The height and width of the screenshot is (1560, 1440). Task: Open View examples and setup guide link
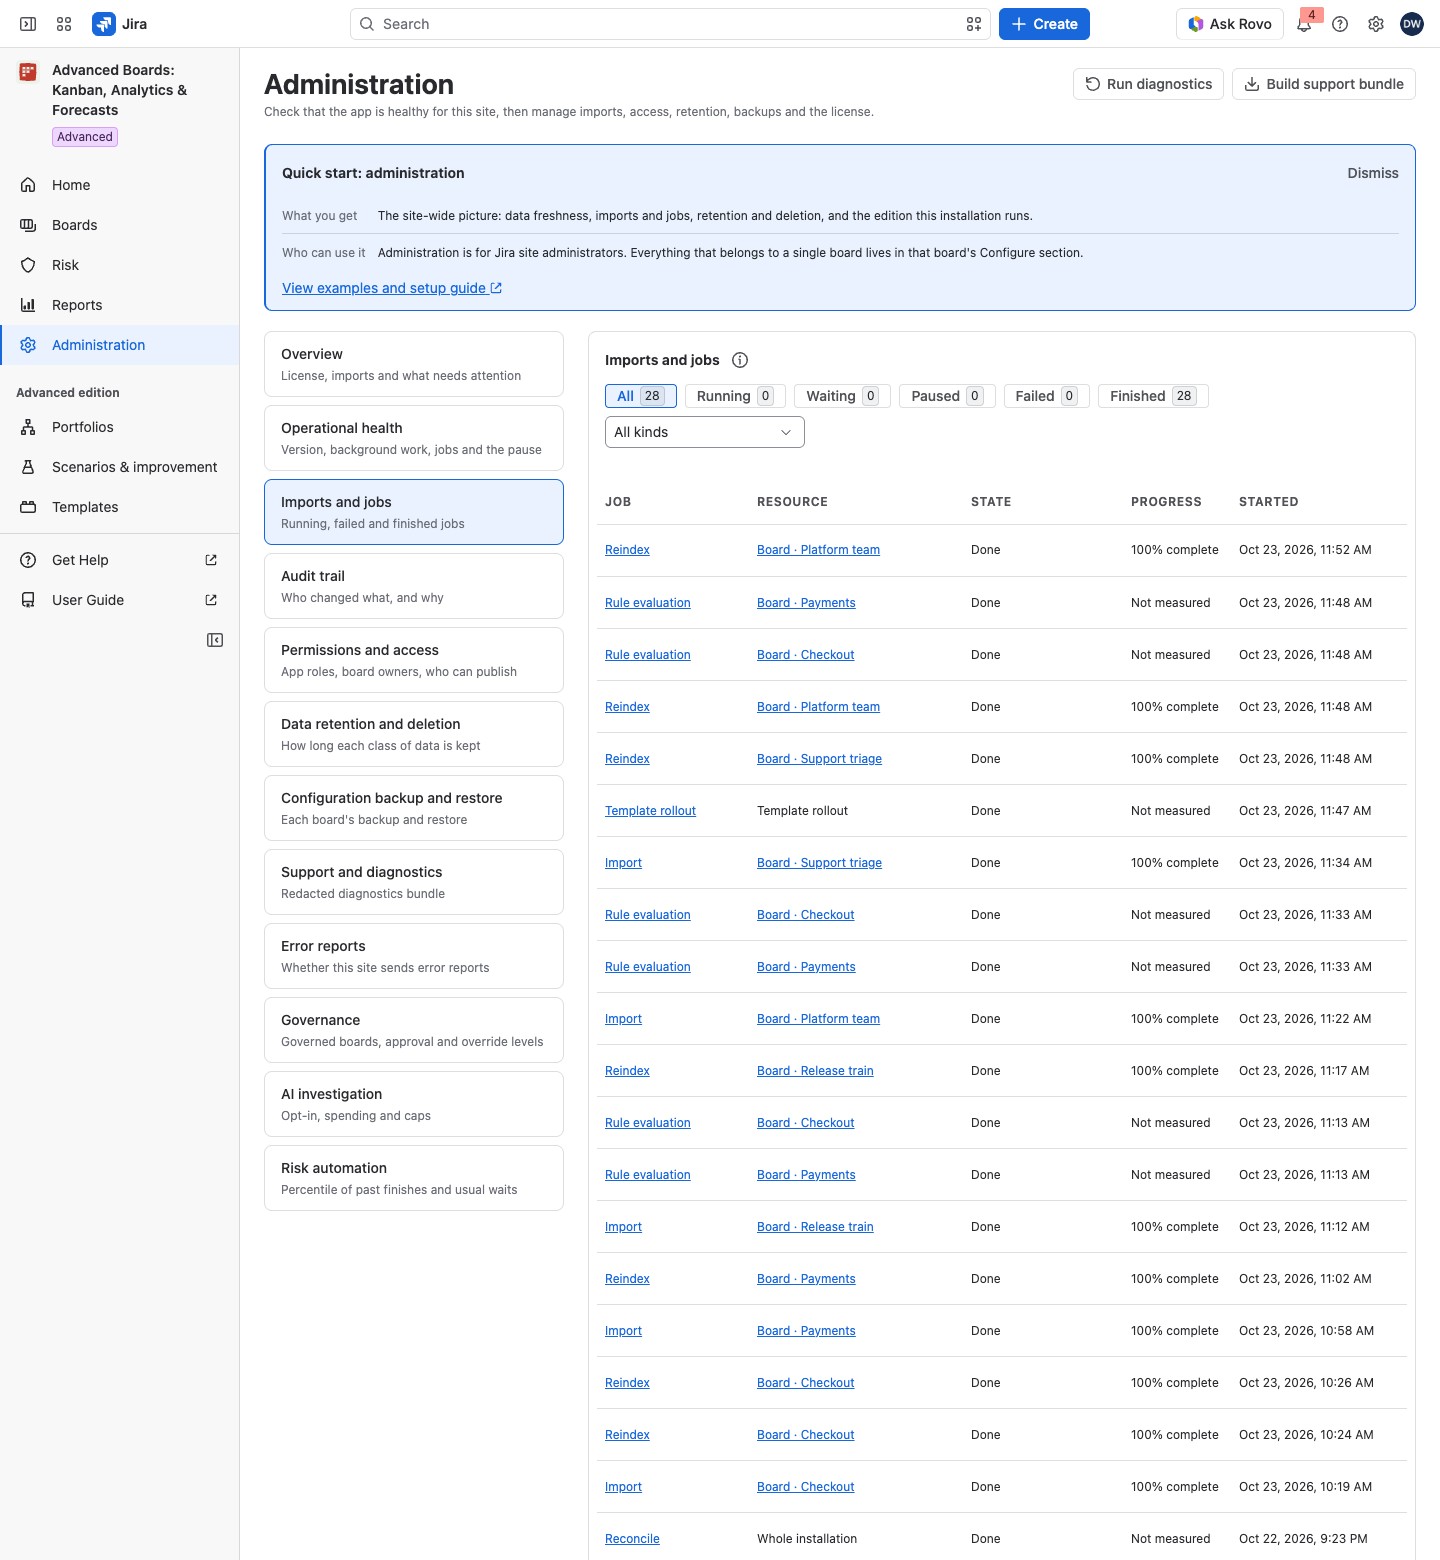point(392,288)
